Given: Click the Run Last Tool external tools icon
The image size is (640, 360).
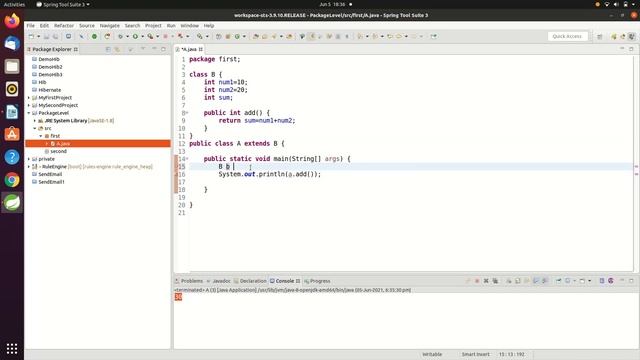Looking at the screenshot, I should tap(150, 36).
